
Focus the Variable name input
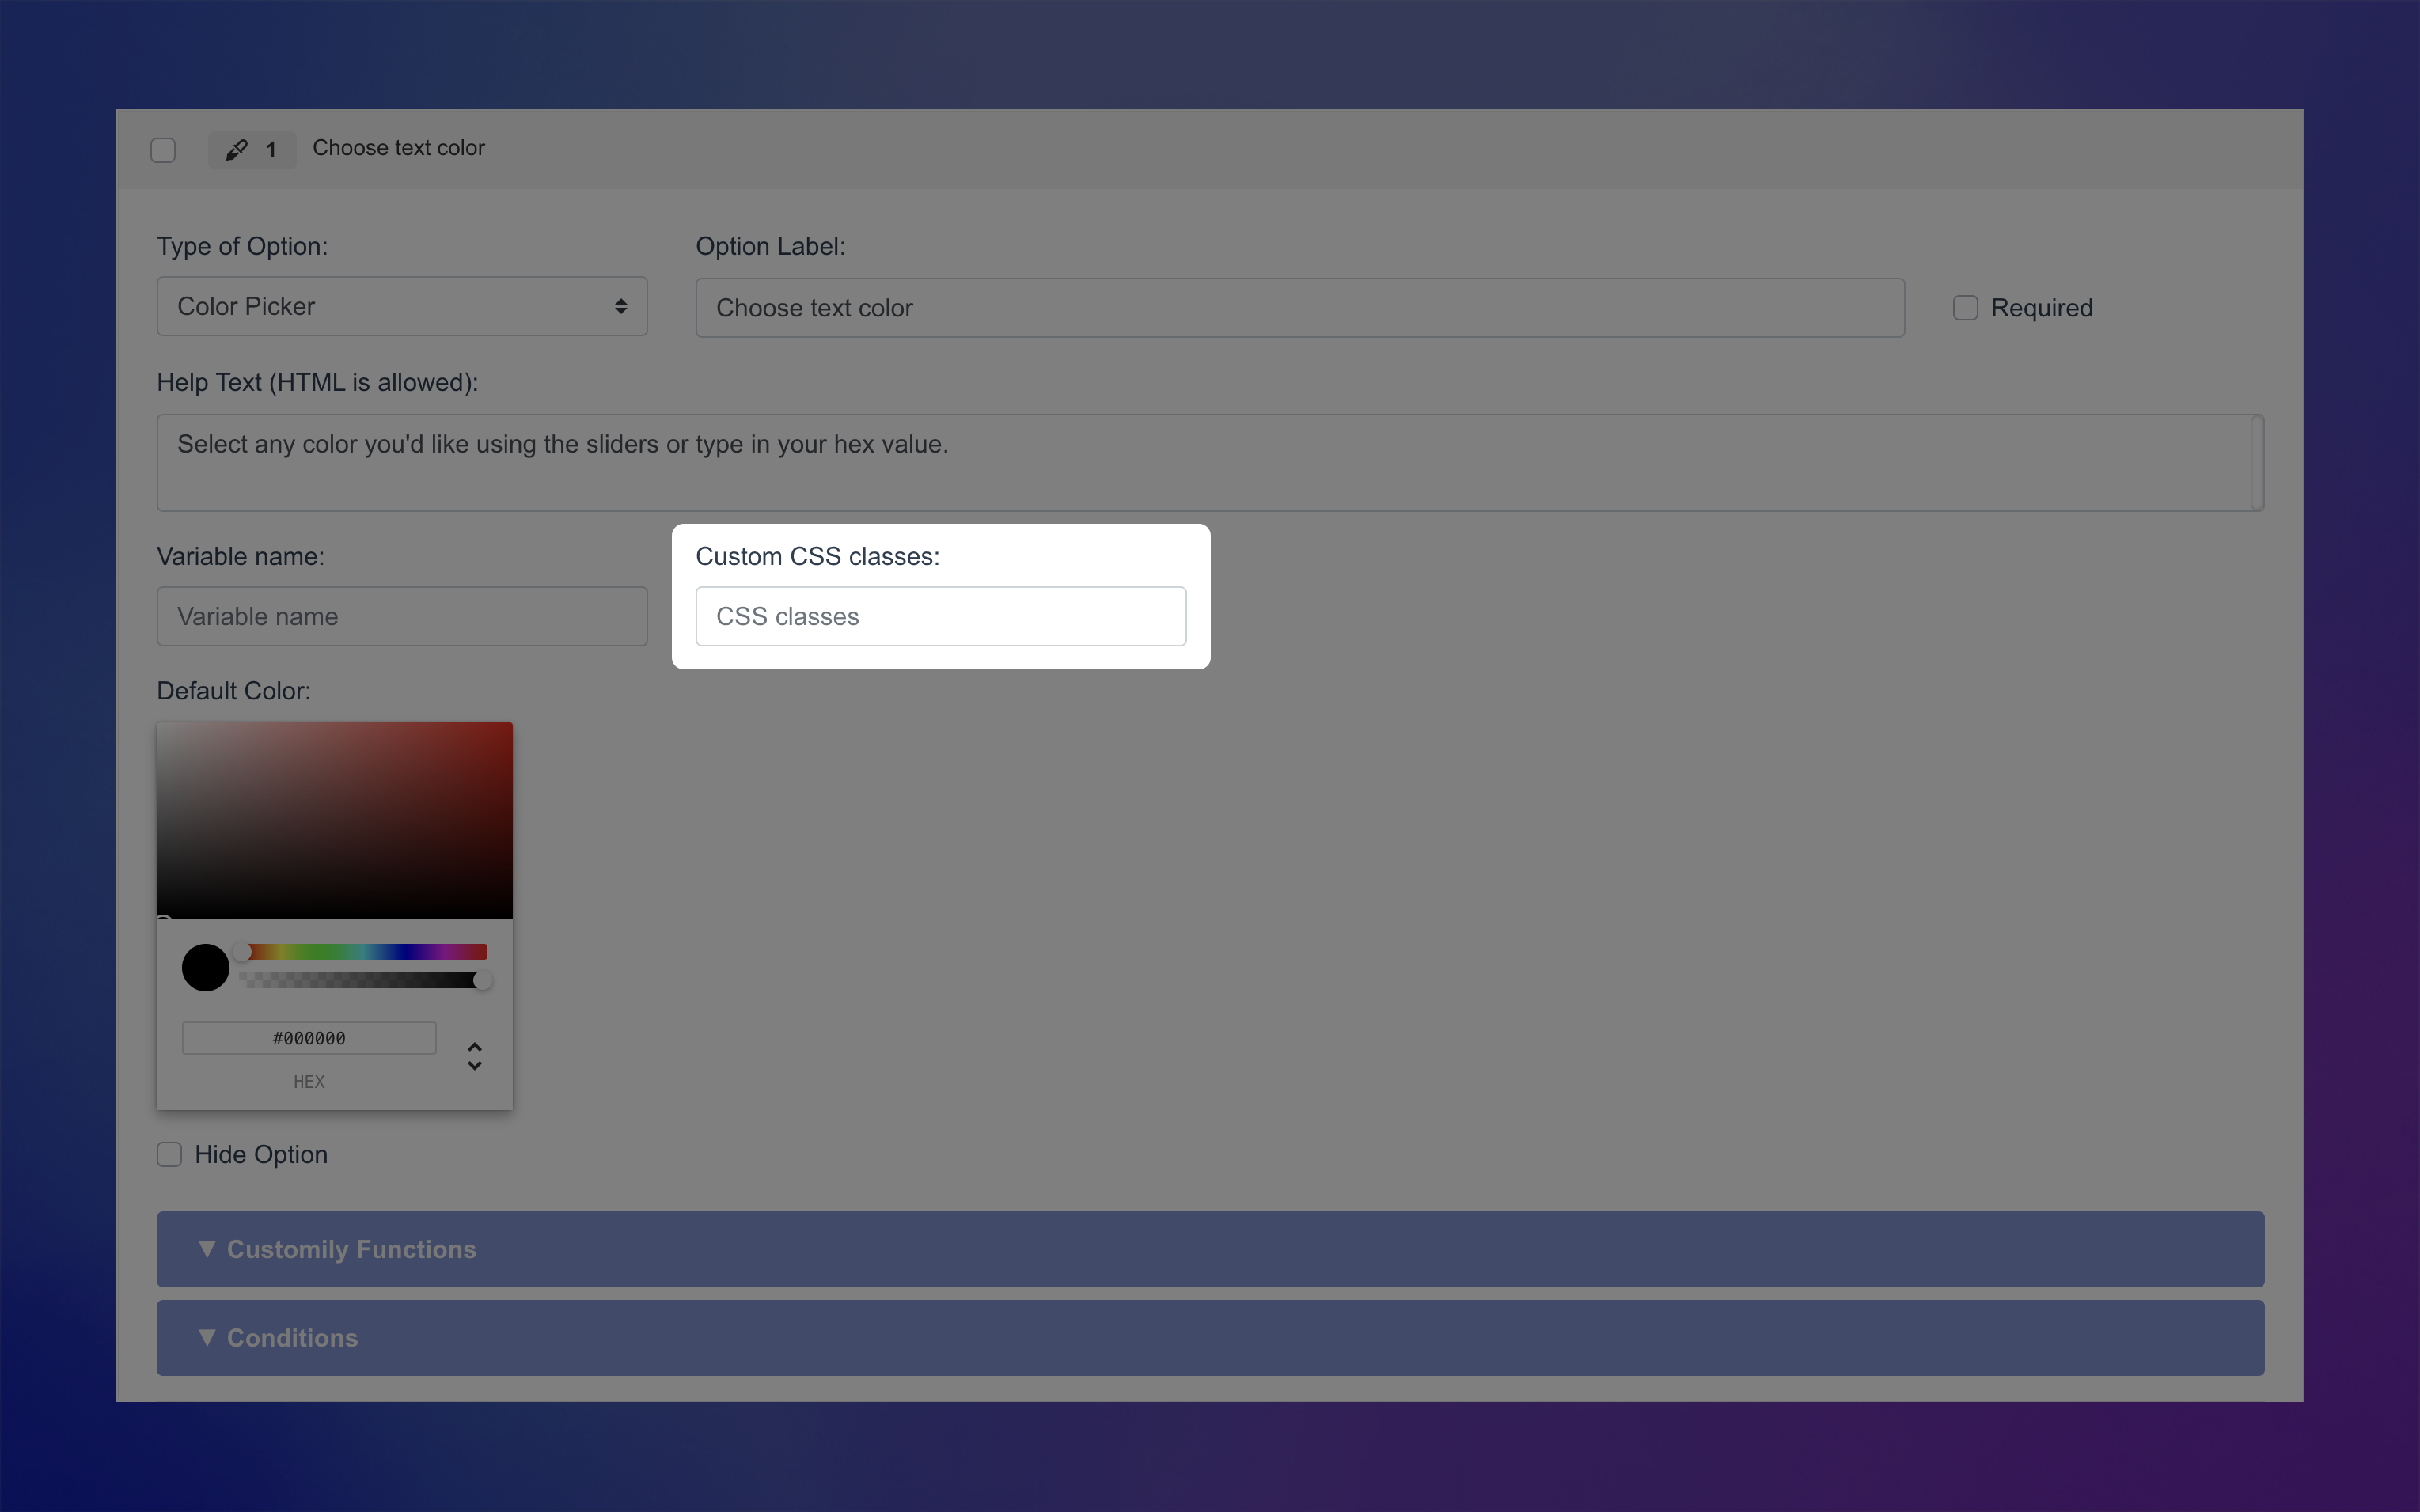(x=402, y=616)
